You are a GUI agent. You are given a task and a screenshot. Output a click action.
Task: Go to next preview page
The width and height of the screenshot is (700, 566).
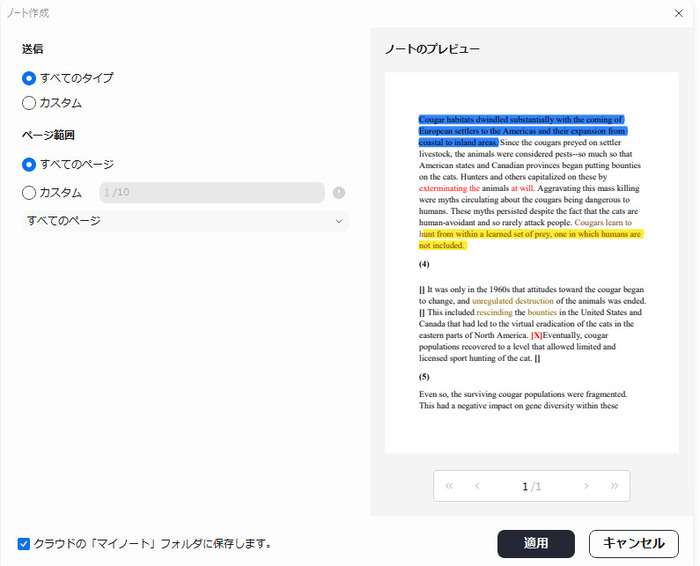click(586, 486)
